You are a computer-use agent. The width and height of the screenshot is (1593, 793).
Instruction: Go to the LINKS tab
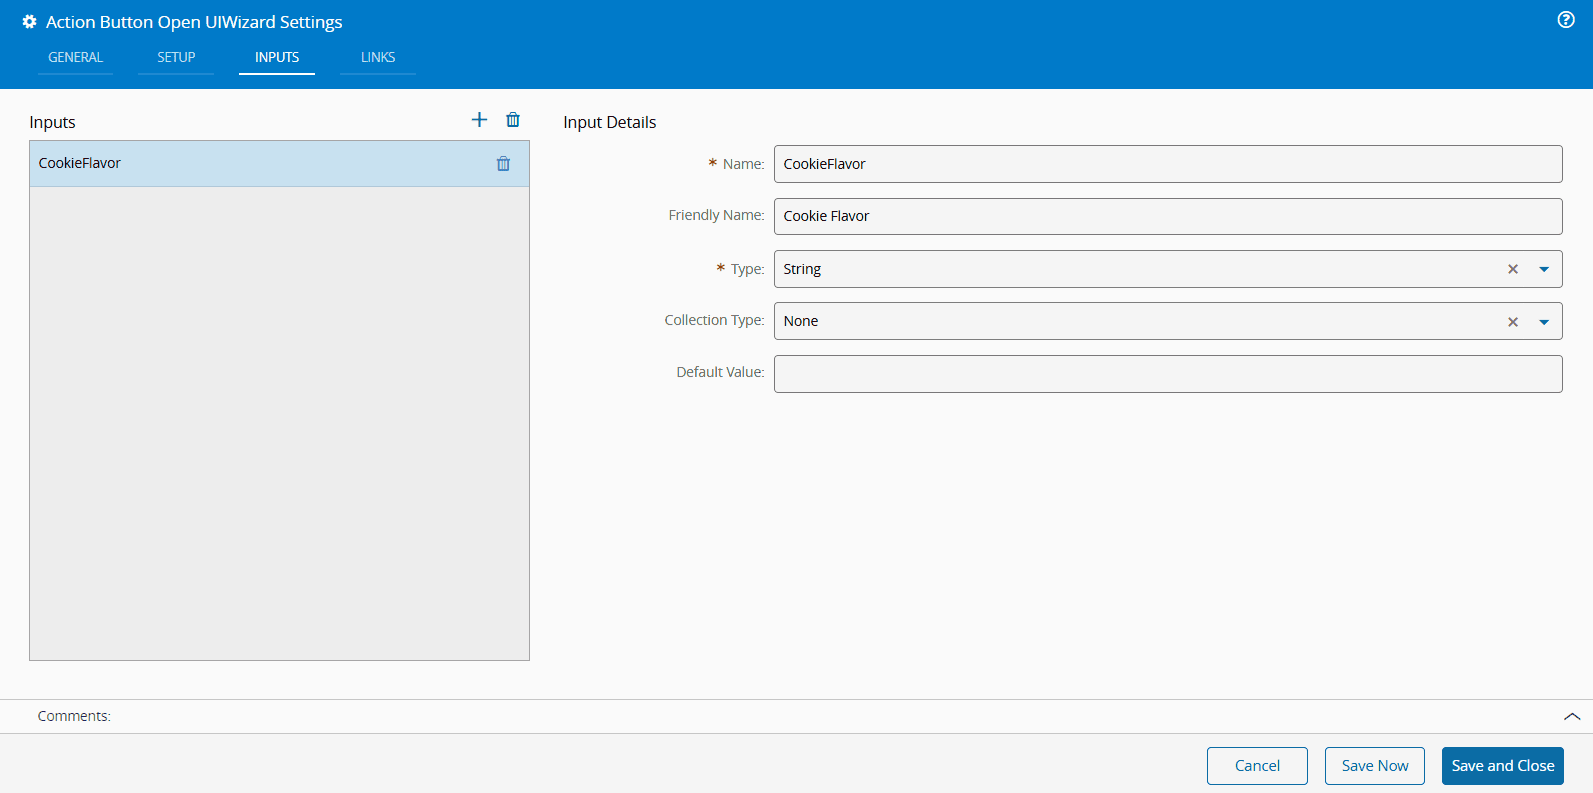click(378, 57)
